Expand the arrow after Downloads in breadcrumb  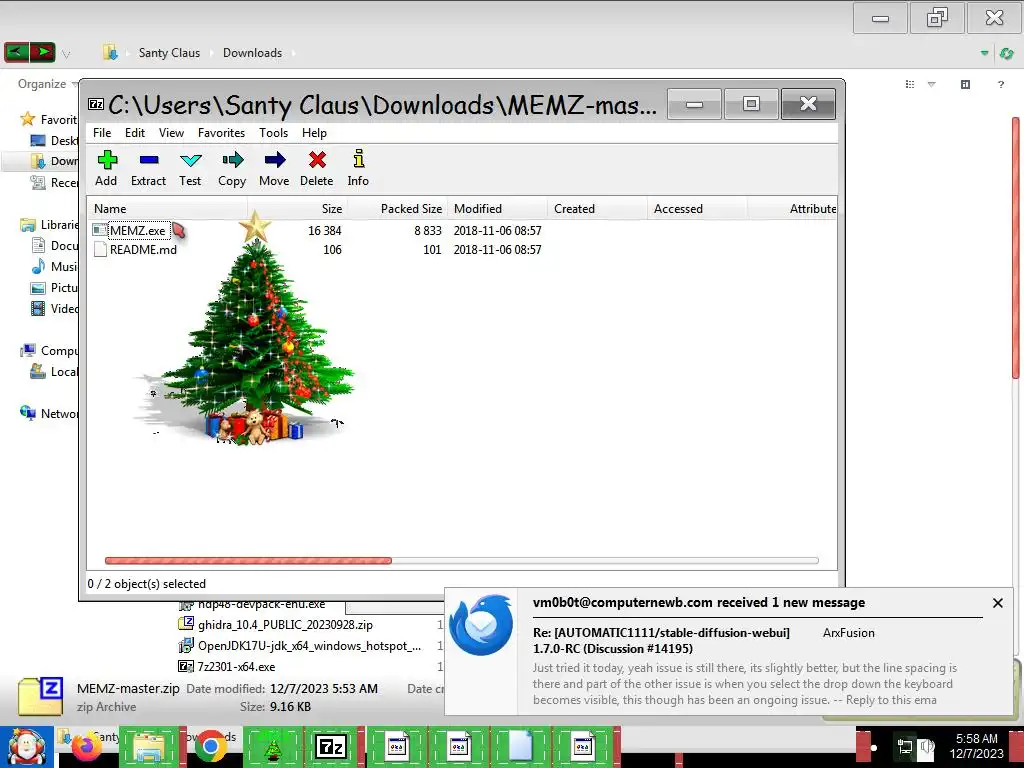[293, 53]
